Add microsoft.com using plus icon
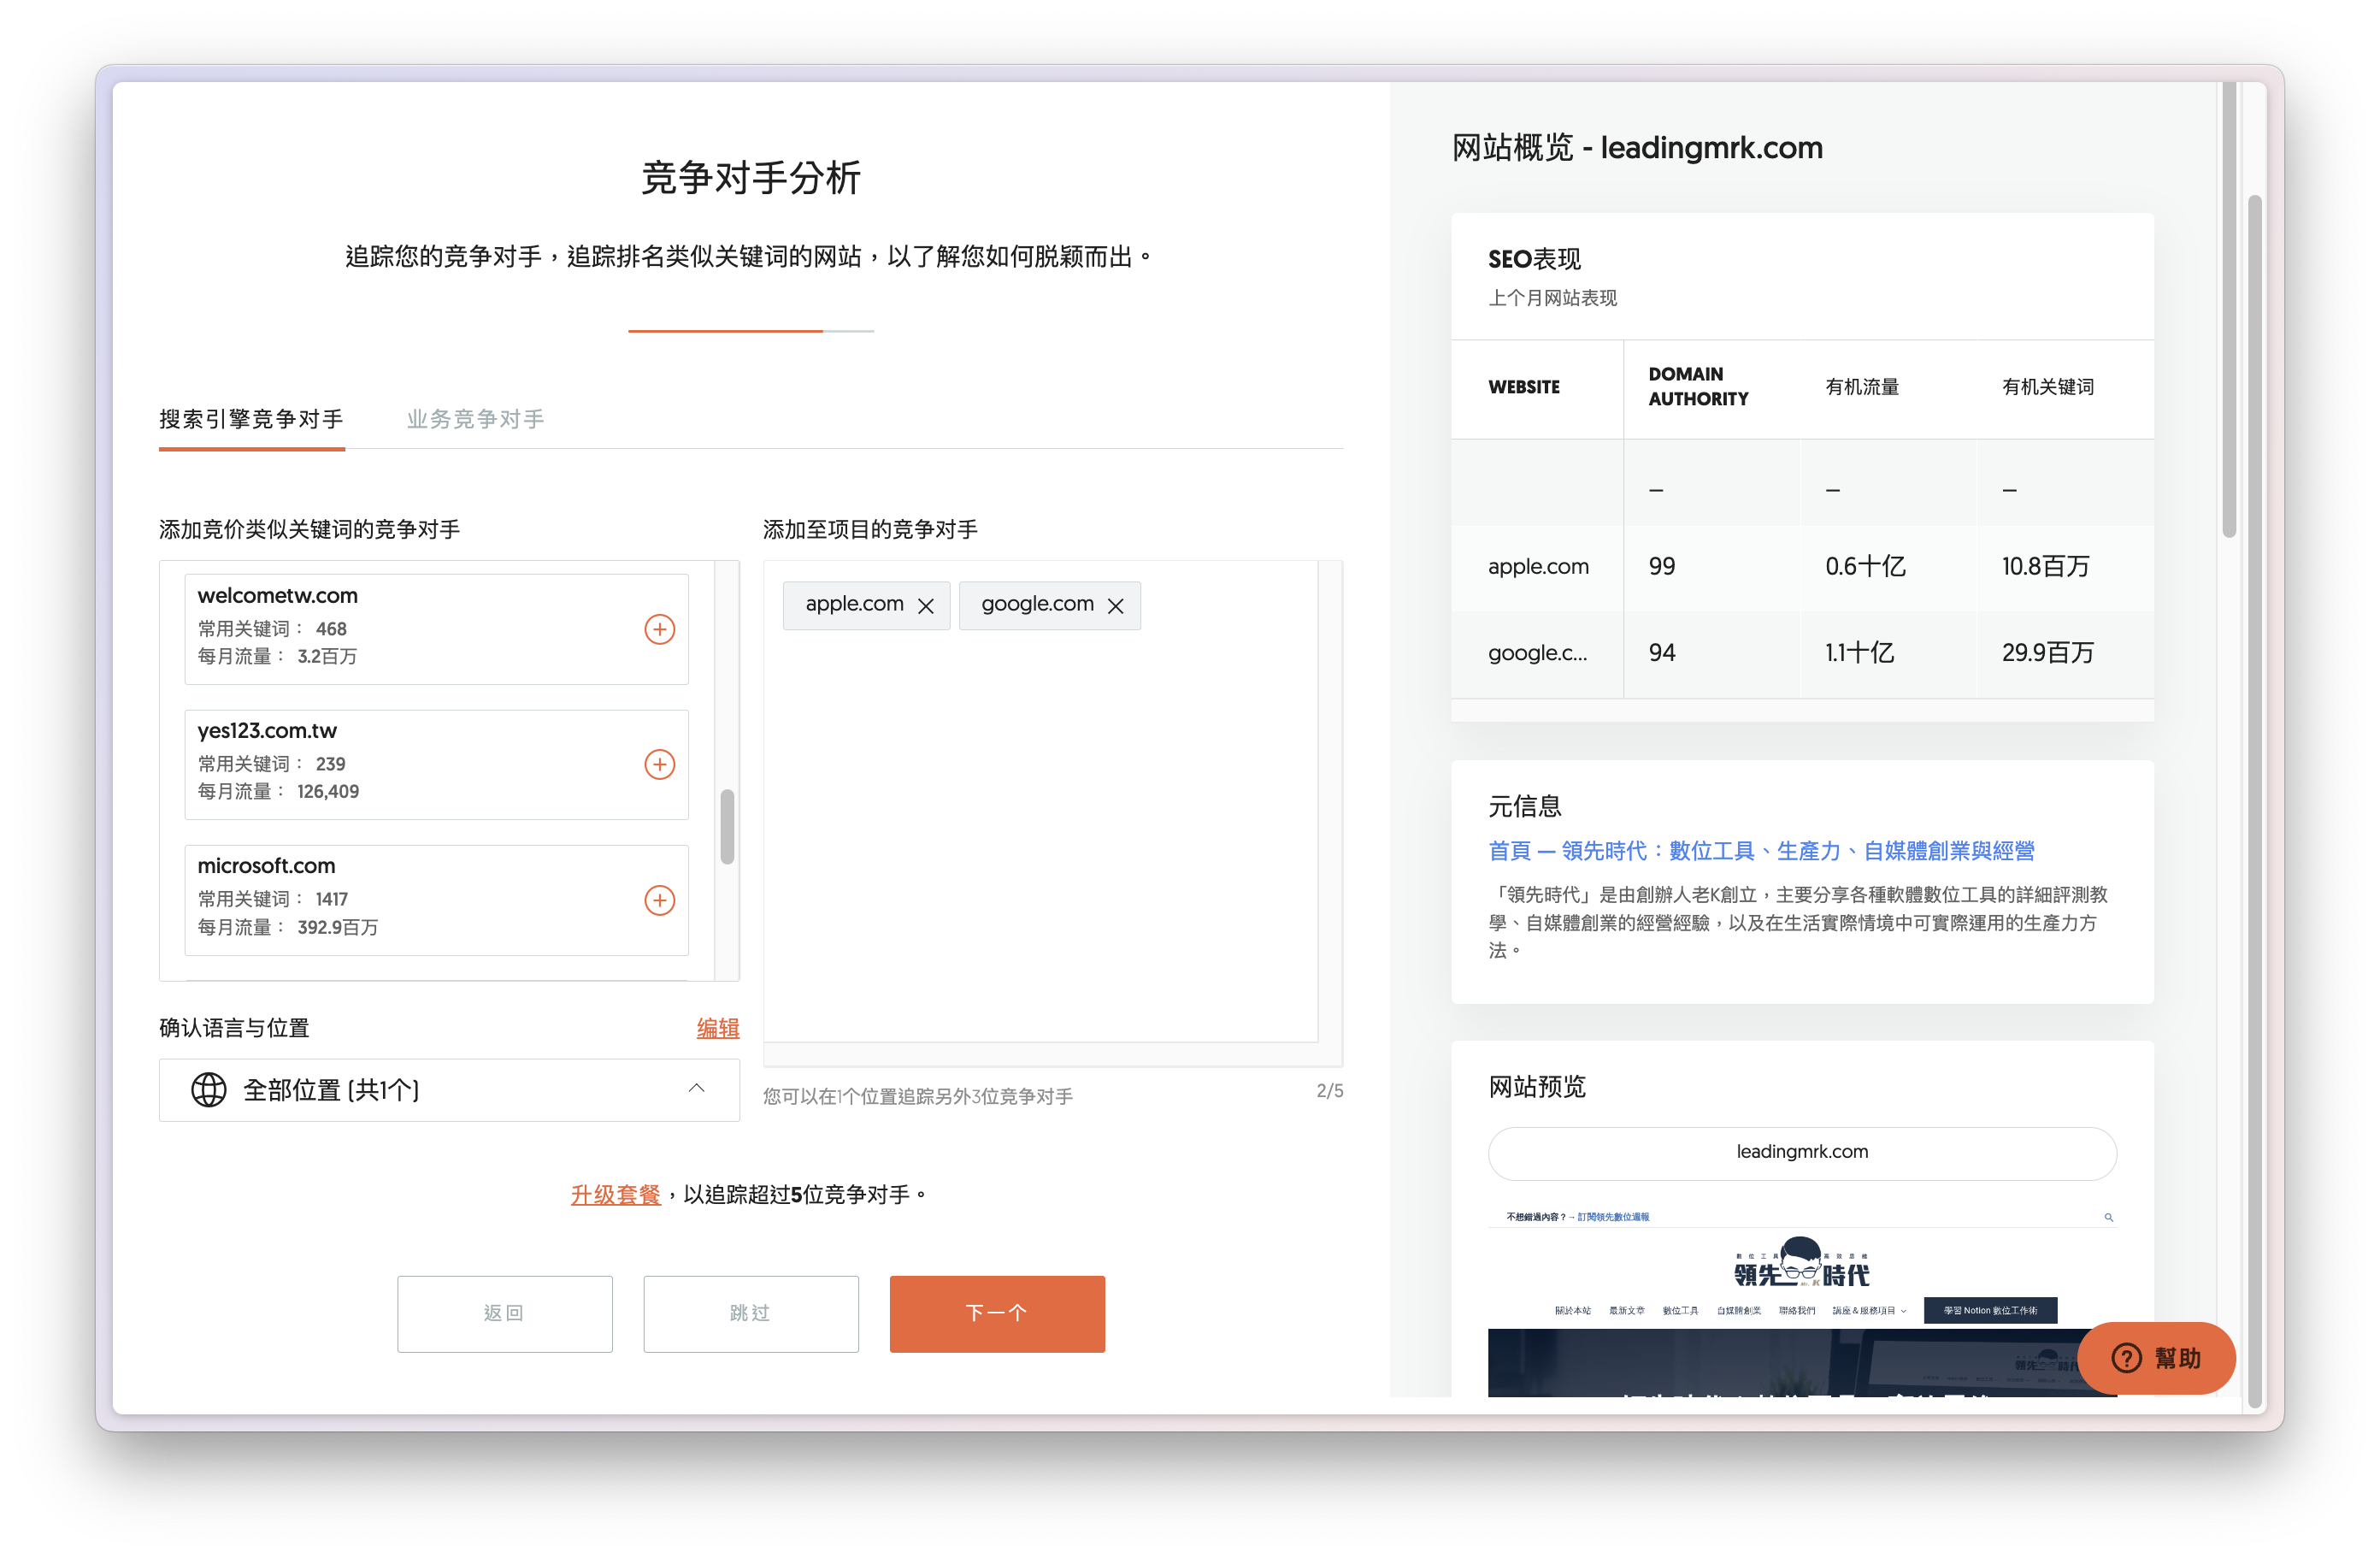The width and height of the screenshot is (2380, 1558). point(659,900)
